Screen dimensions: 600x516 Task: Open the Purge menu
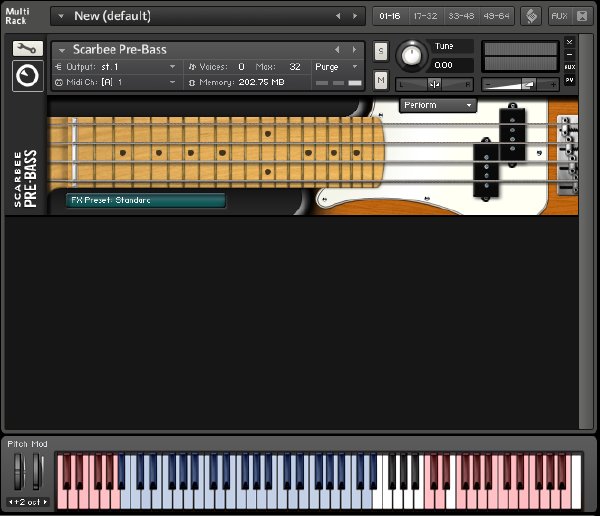point(336,67)
